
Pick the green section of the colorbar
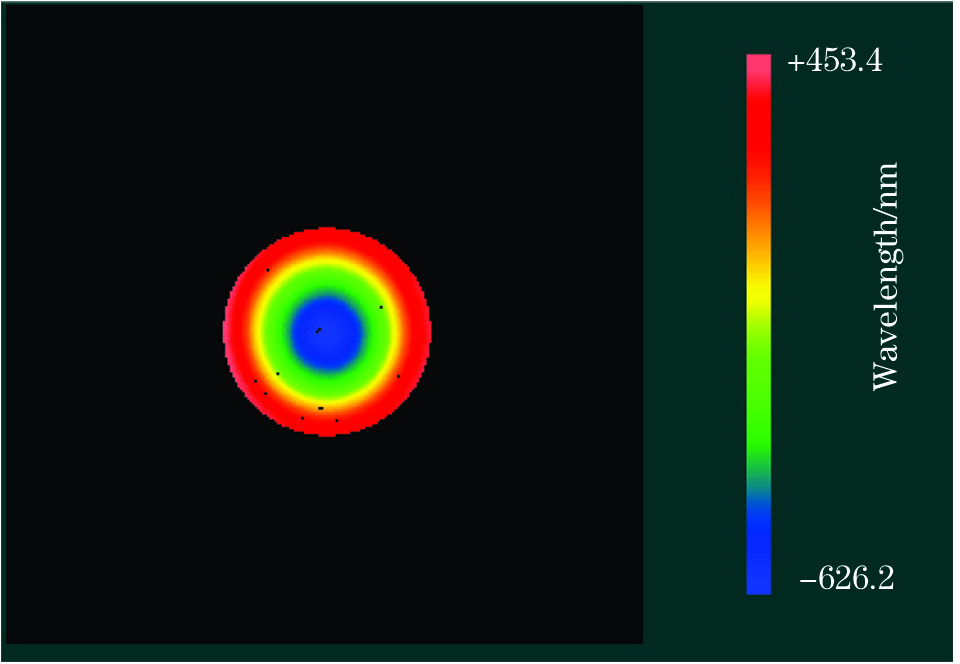pyautogui.click(x=759, y=400)
